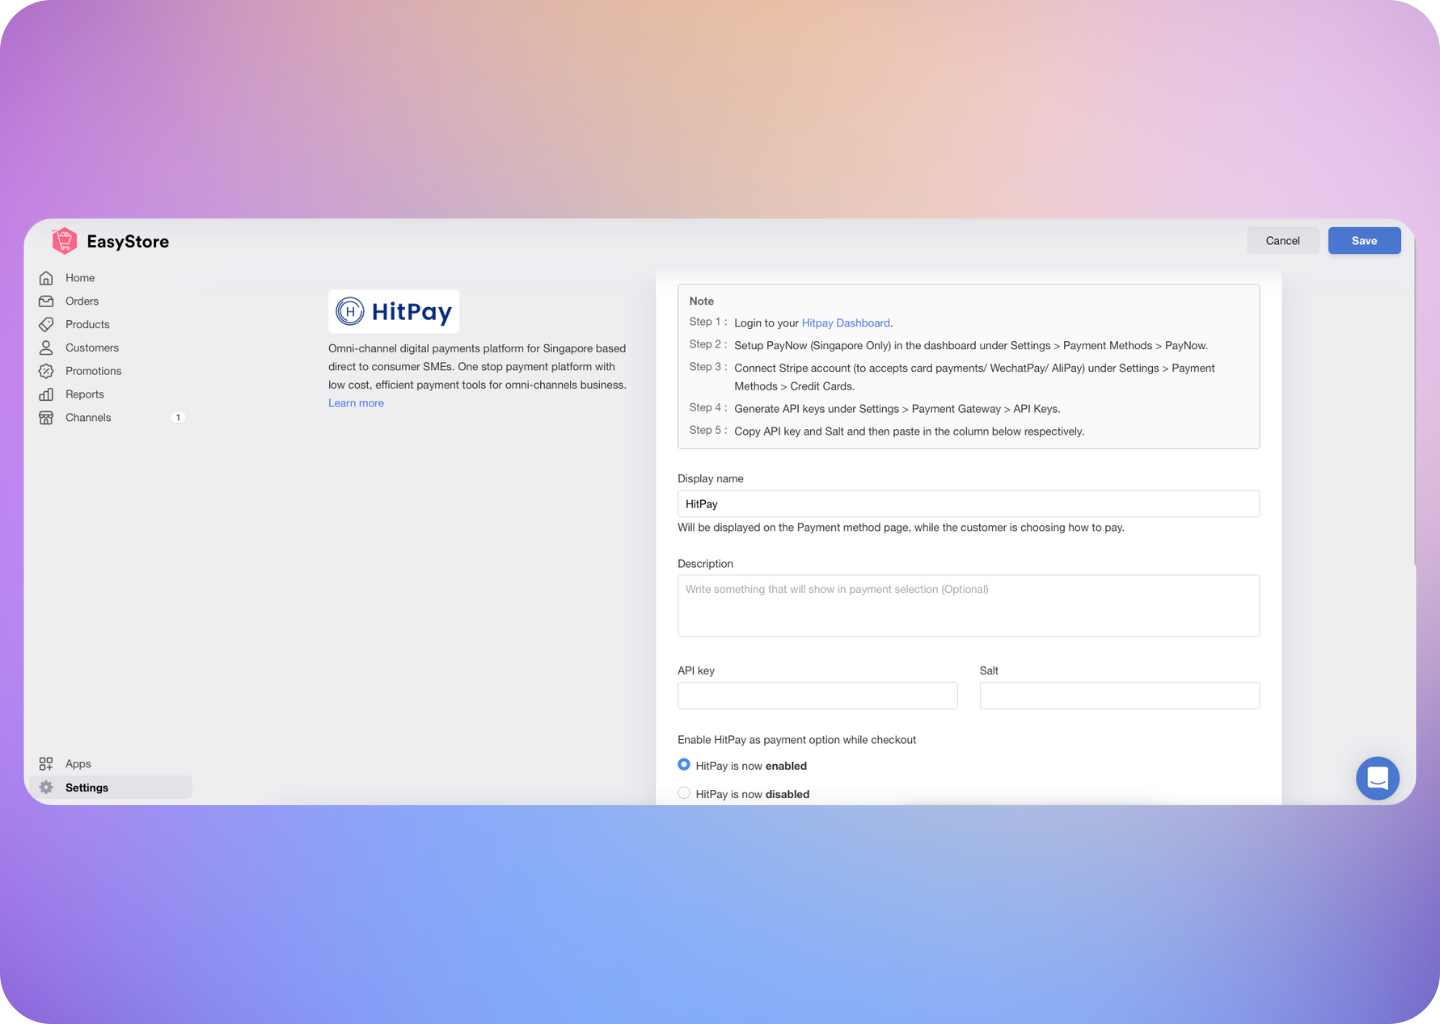The width and height of the screenshot is (1440, 1024).
Task: Click the Settings gear icon
Action: point(46,788)
